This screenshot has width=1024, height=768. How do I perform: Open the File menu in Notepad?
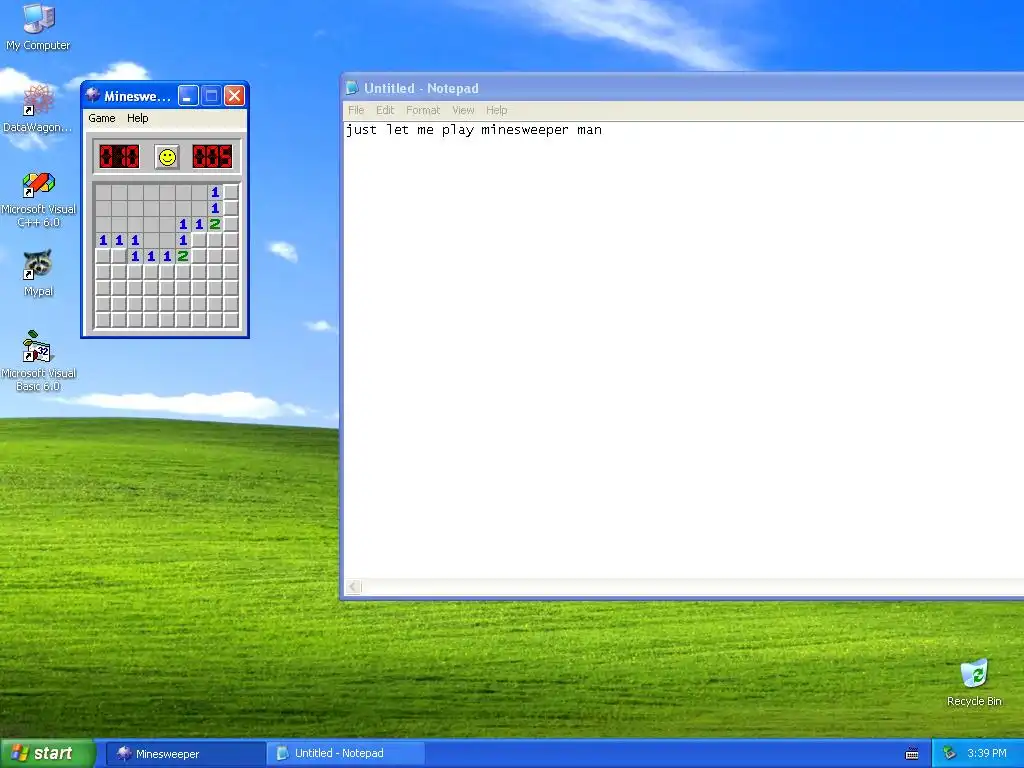pyautogui.click(x=356, y=110)
